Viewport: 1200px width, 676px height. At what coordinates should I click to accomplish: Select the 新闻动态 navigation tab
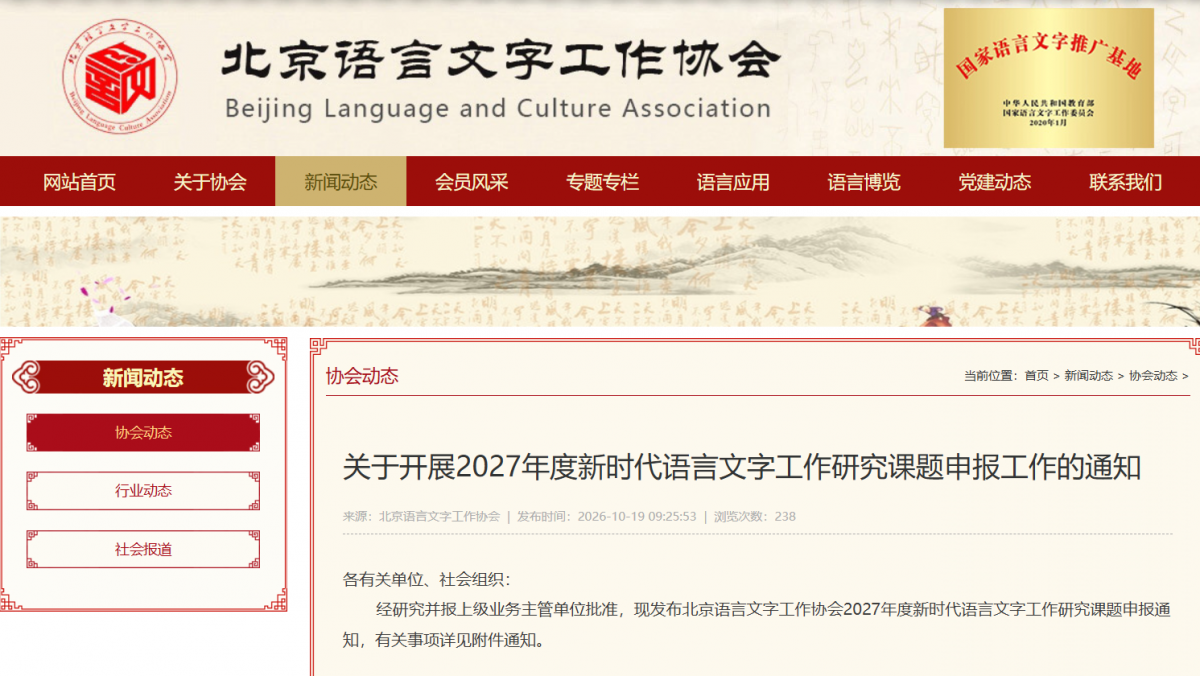[x=341, y=182]
